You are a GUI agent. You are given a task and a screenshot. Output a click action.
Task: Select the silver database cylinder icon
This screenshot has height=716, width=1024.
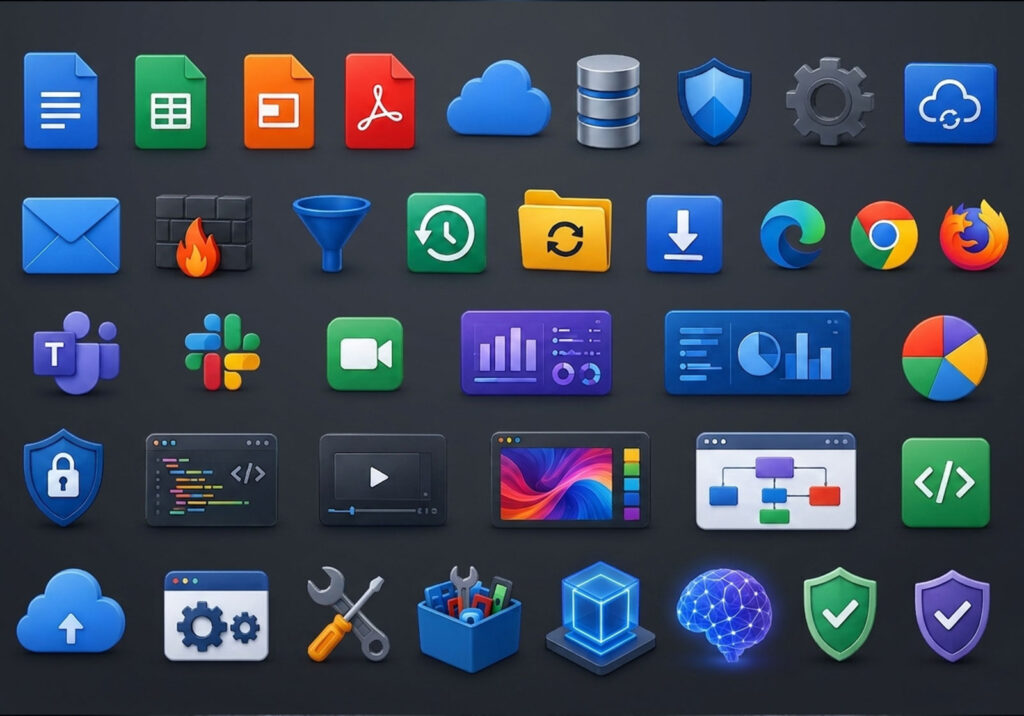tap(608, 101)
